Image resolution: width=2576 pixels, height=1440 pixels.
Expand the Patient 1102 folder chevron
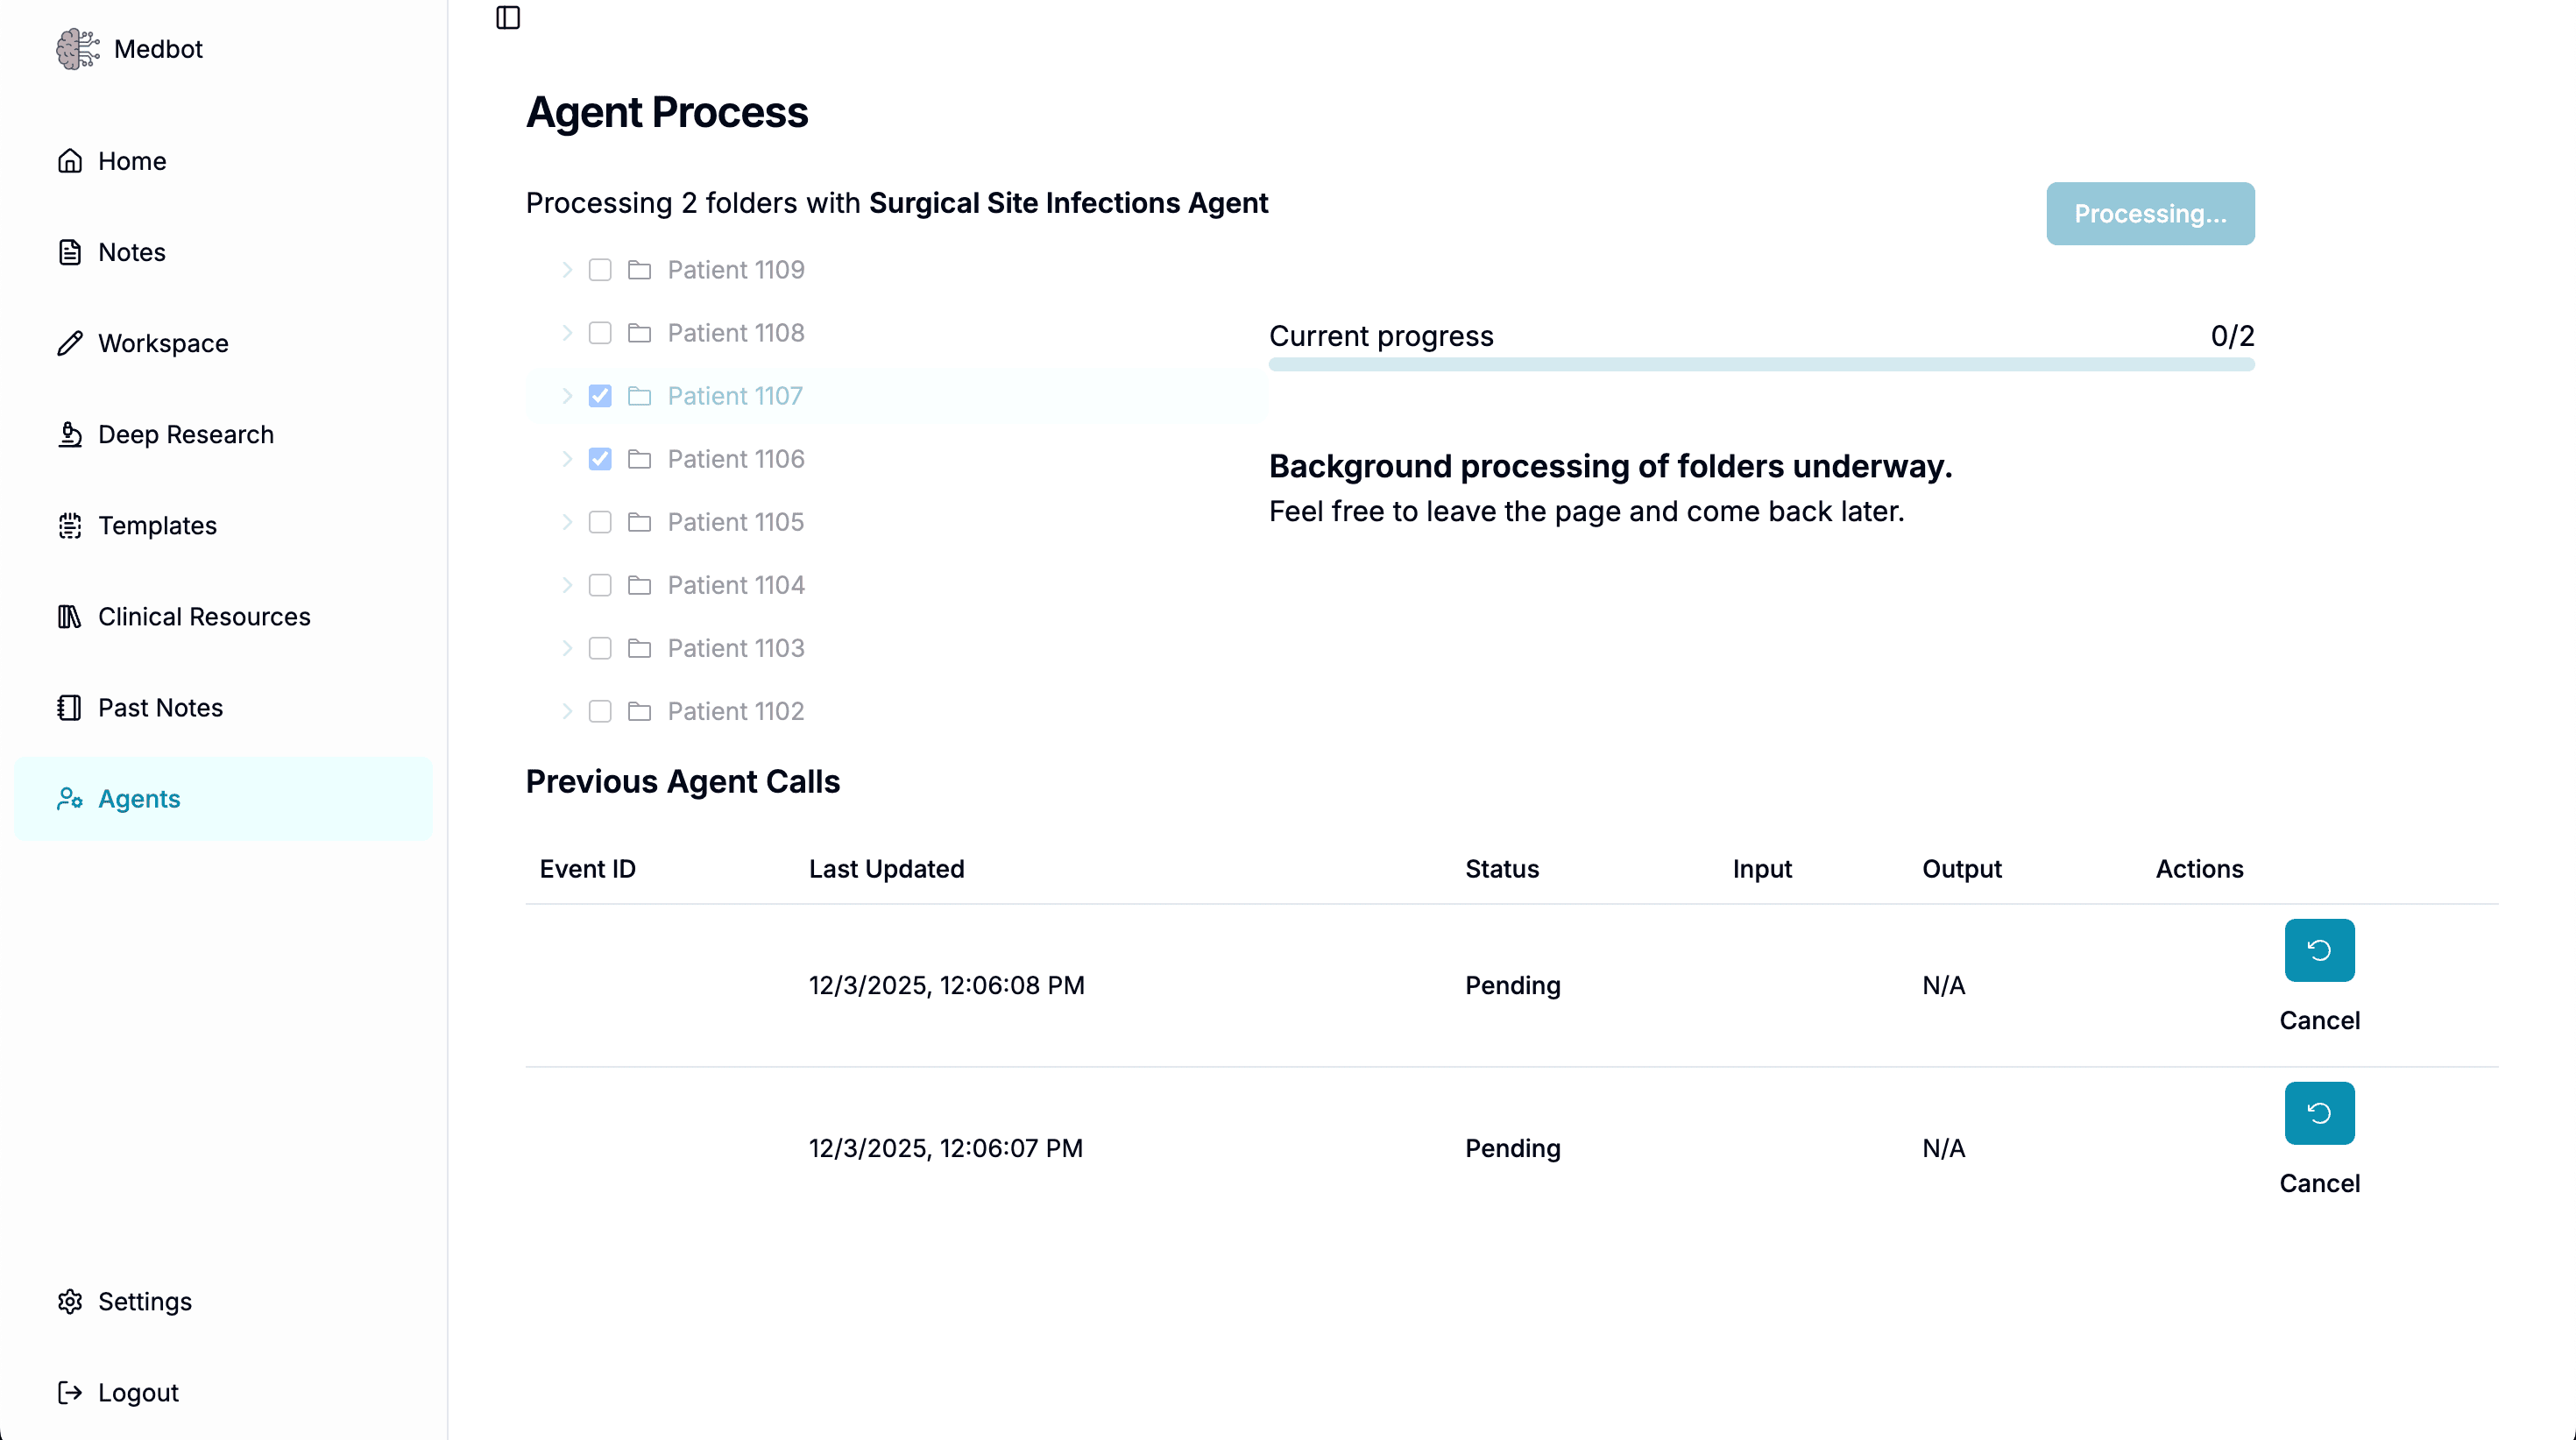click(567, 711)
